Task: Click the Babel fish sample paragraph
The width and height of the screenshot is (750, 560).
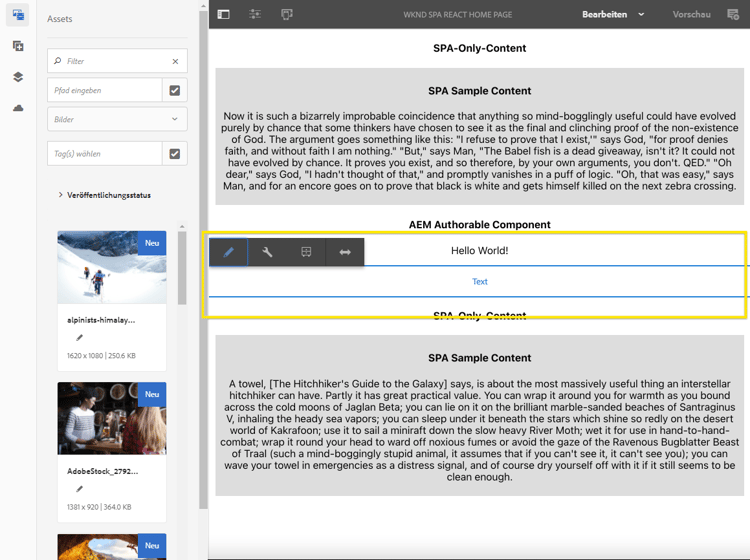Action: (479, 151)
